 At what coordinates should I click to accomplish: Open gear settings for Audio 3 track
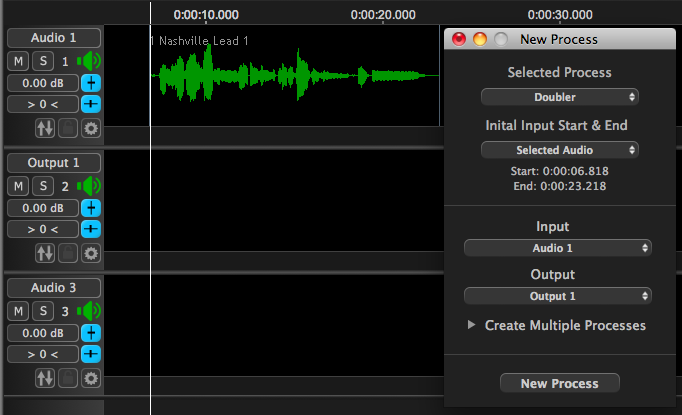pos(91,378)
